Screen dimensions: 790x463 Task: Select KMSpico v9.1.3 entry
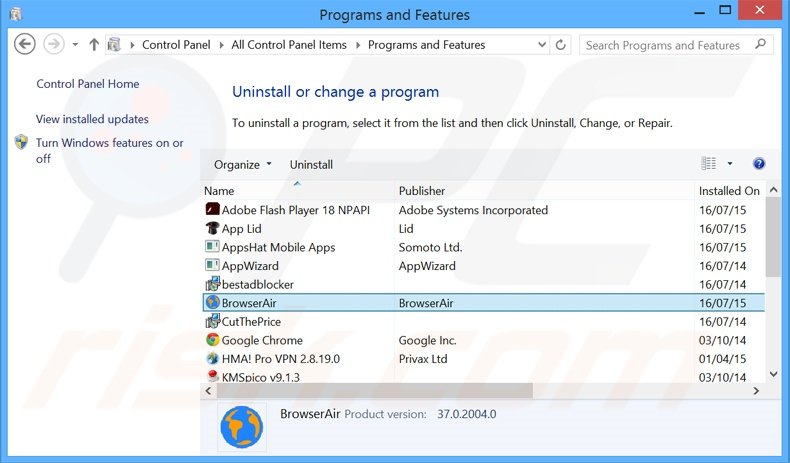(x=260, y=377)
